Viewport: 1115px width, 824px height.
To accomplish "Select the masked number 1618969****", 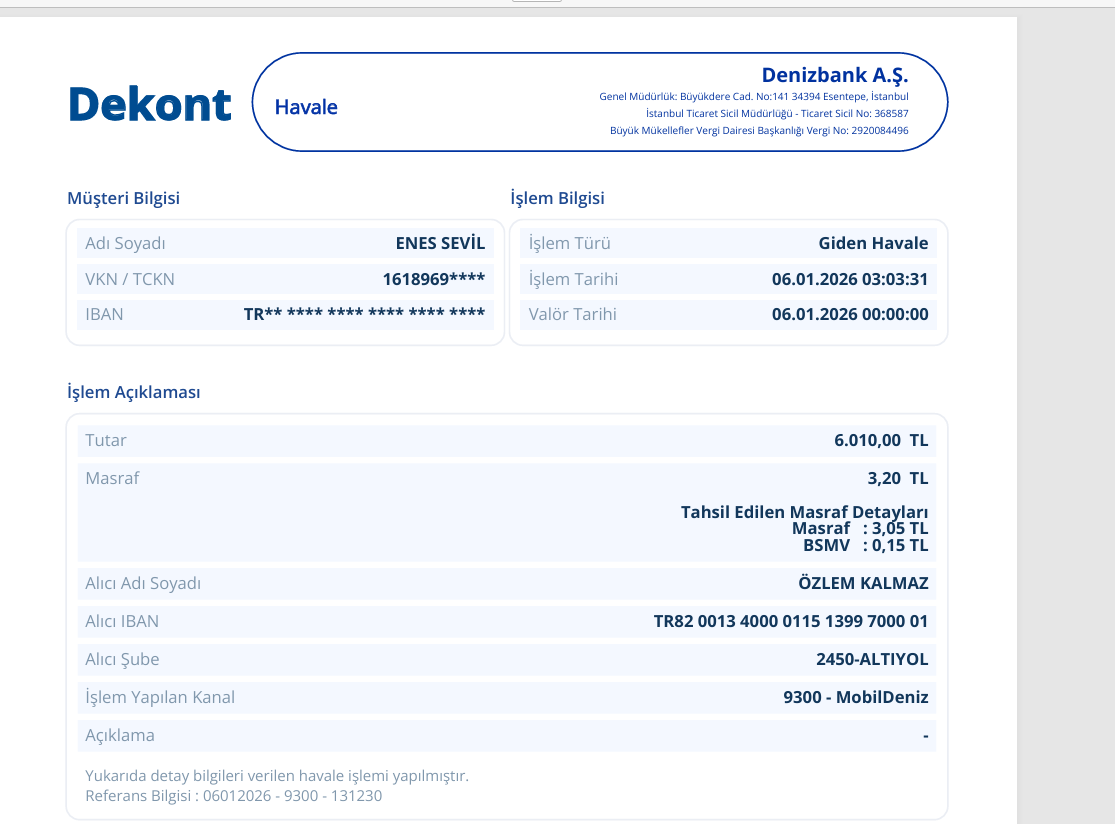I will 434,279.
